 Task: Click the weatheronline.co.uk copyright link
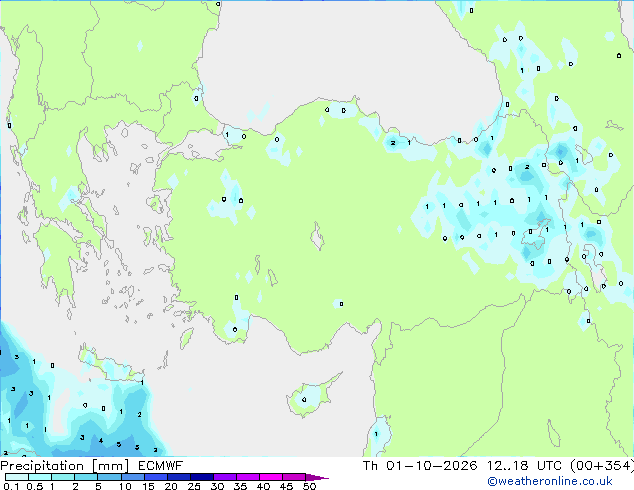point(549,481)
